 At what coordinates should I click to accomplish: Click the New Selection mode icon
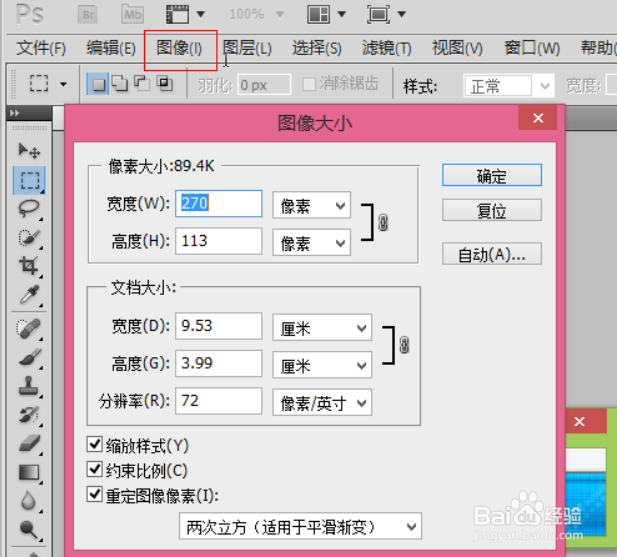point(98,83)
